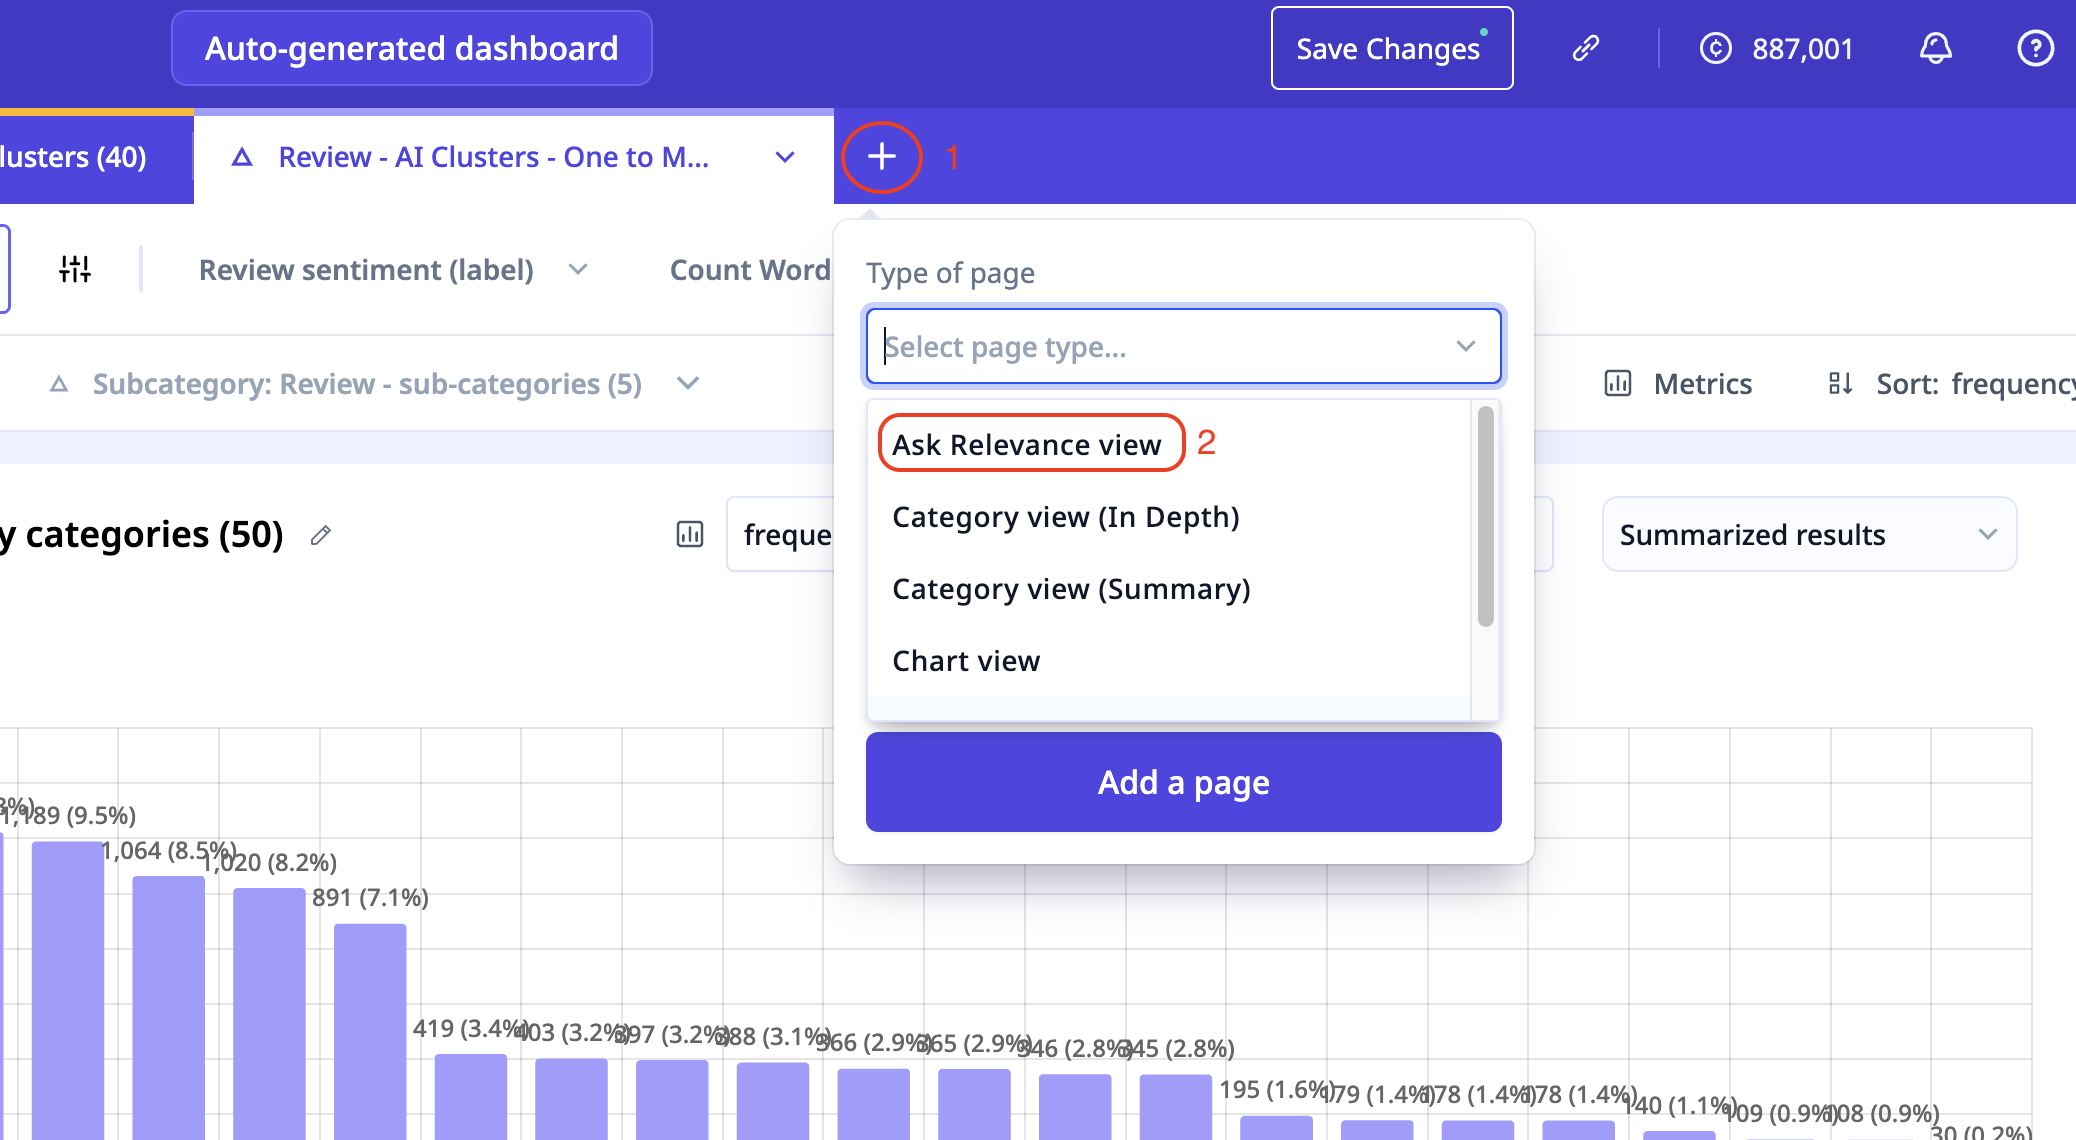
Task: Click the plus icon to add page
Action: [x=881, y=157]
